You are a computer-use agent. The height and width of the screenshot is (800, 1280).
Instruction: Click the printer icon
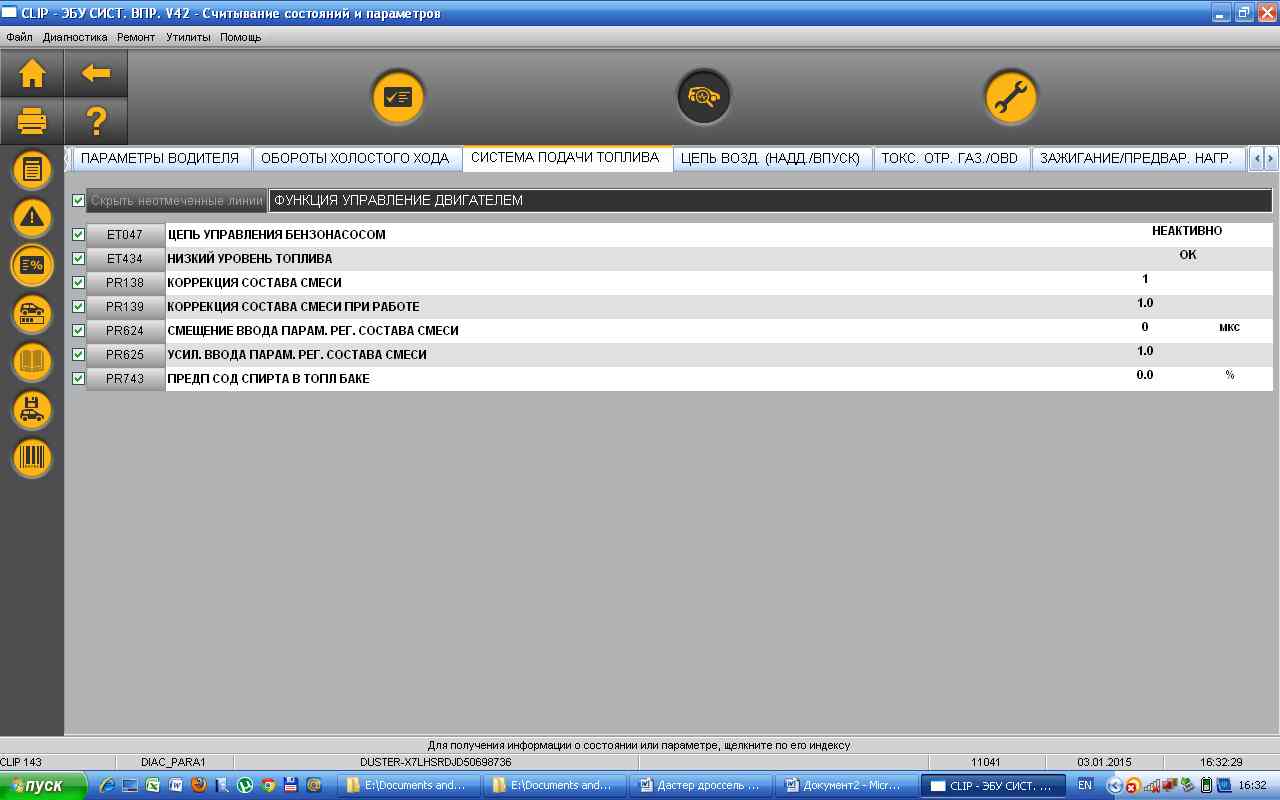32,122
